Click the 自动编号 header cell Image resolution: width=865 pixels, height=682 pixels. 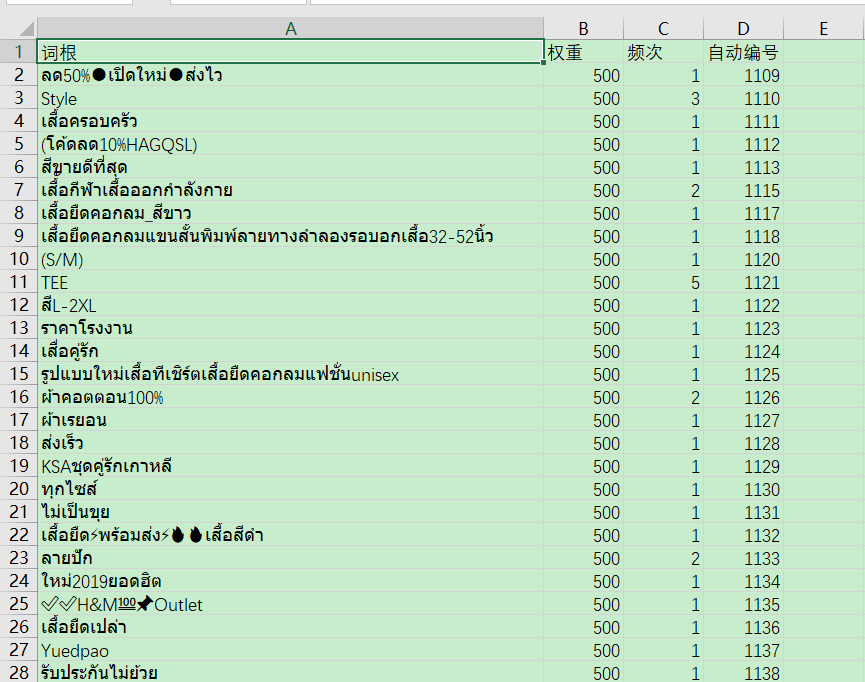[743, 52]
